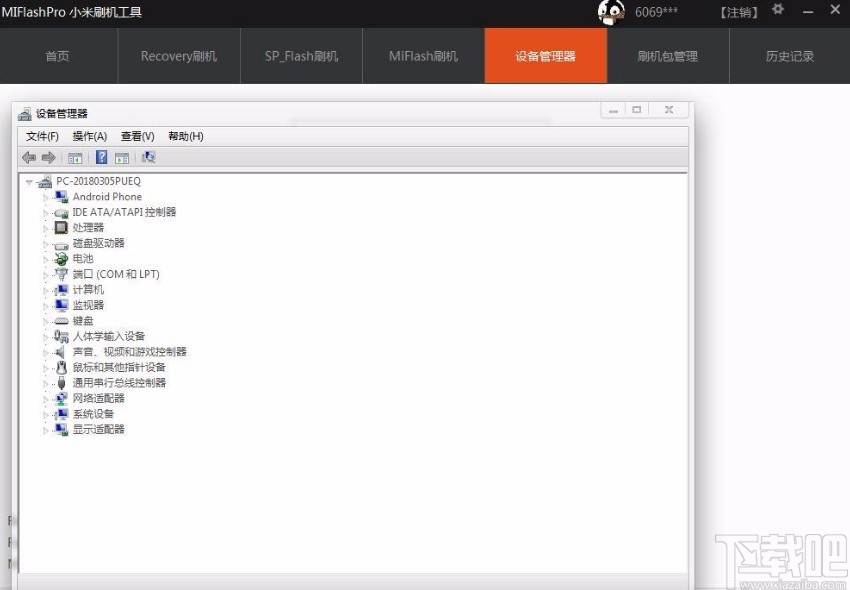850x590 pixels.
Task: Expand the 监视器 node
Action: (x=46, y=306)
